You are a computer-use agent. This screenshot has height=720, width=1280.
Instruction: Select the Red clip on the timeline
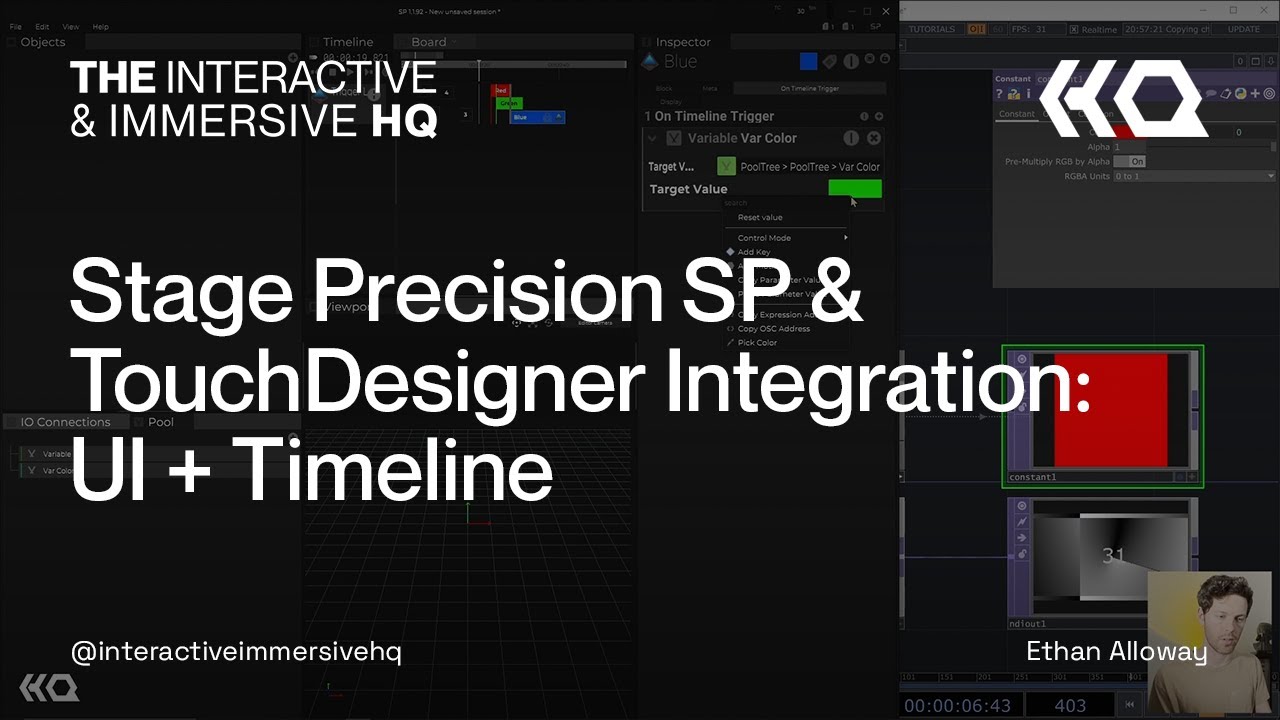[503, 90]
